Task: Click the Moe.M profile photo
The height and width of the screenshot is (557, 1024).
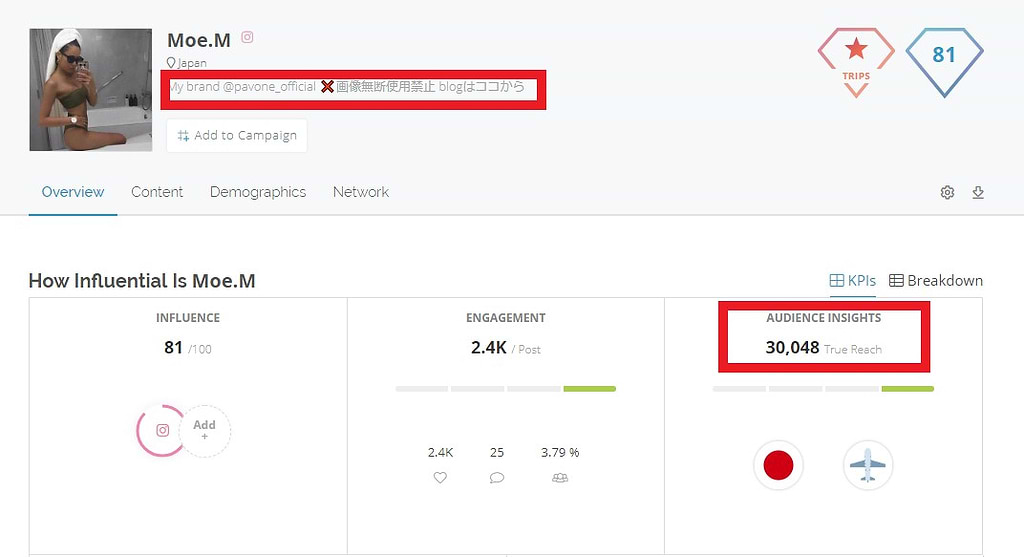Action: (91, 89)
